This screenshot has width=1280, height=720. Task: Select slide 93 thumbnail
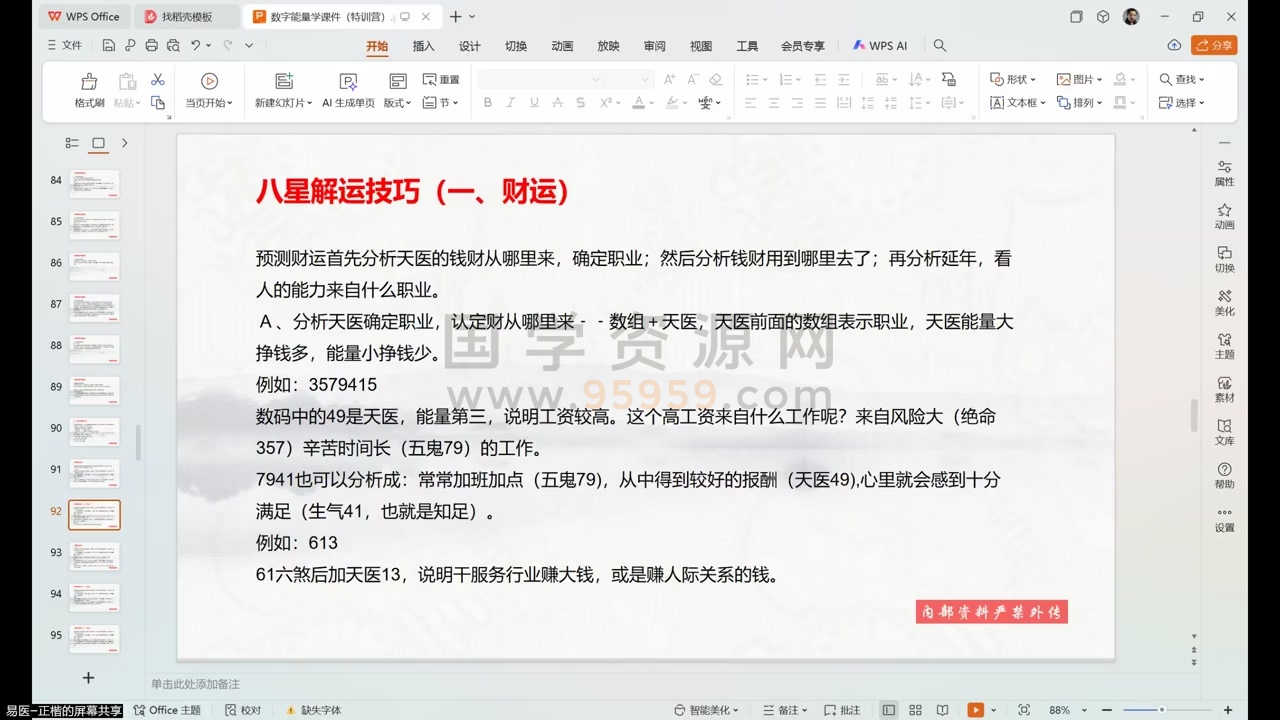tap(94, 556)
